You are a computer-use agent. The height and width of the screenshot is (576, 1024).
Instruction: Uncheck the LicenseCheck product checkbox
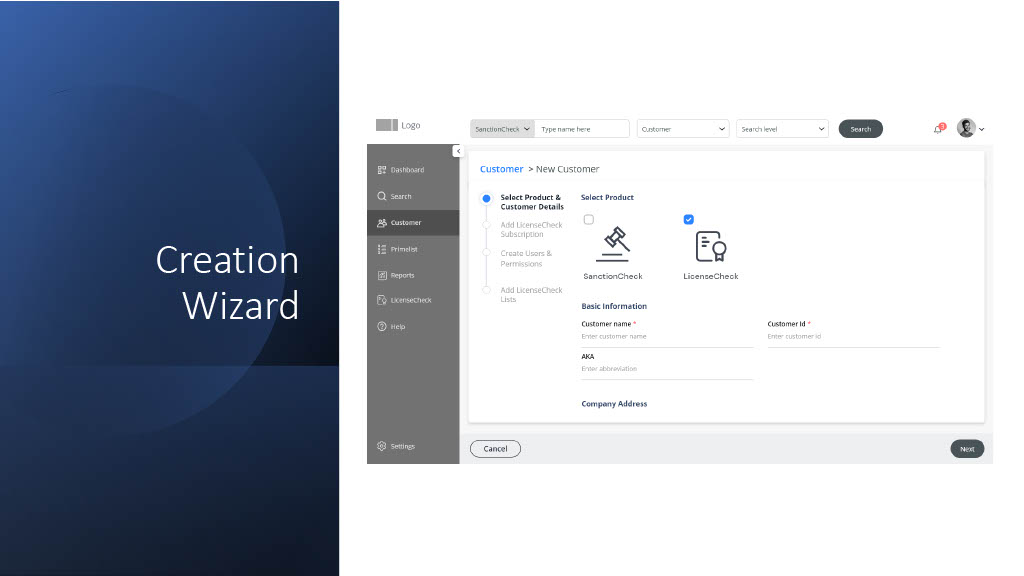688,219
